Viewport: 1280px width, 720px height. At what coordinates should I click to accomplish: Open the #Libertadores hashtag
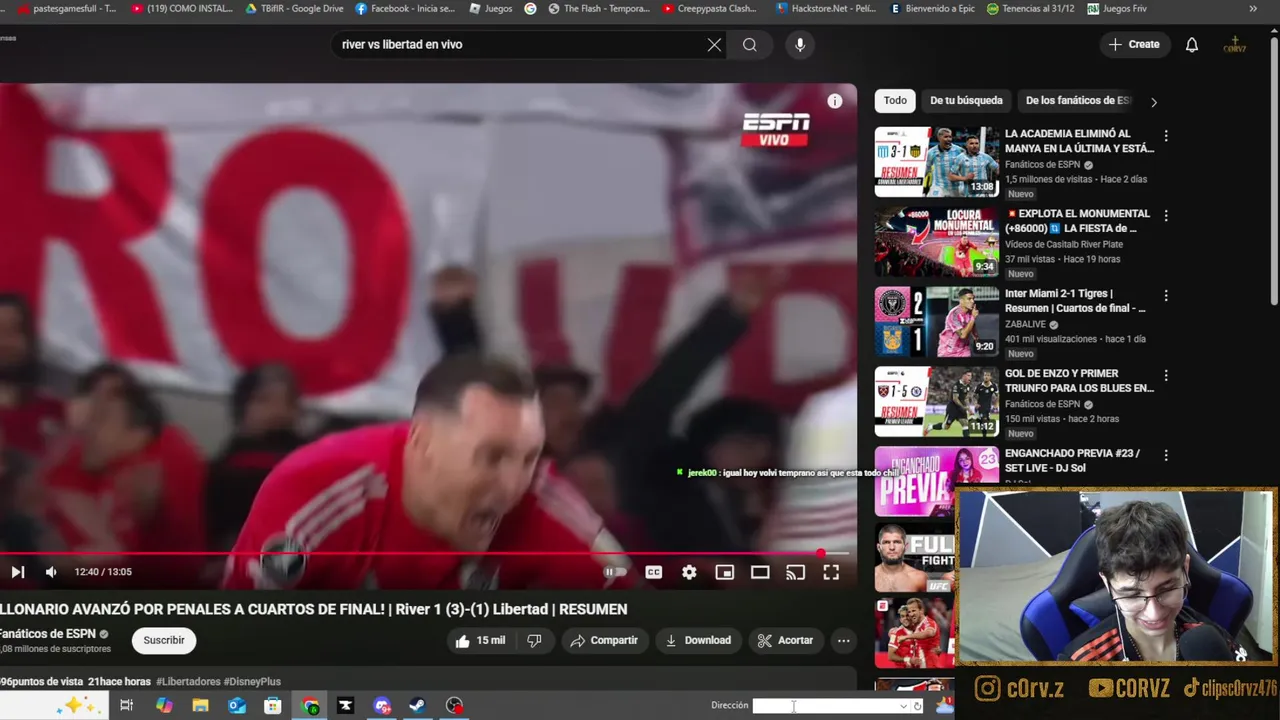pyautogui.click(x=188, y=682)
